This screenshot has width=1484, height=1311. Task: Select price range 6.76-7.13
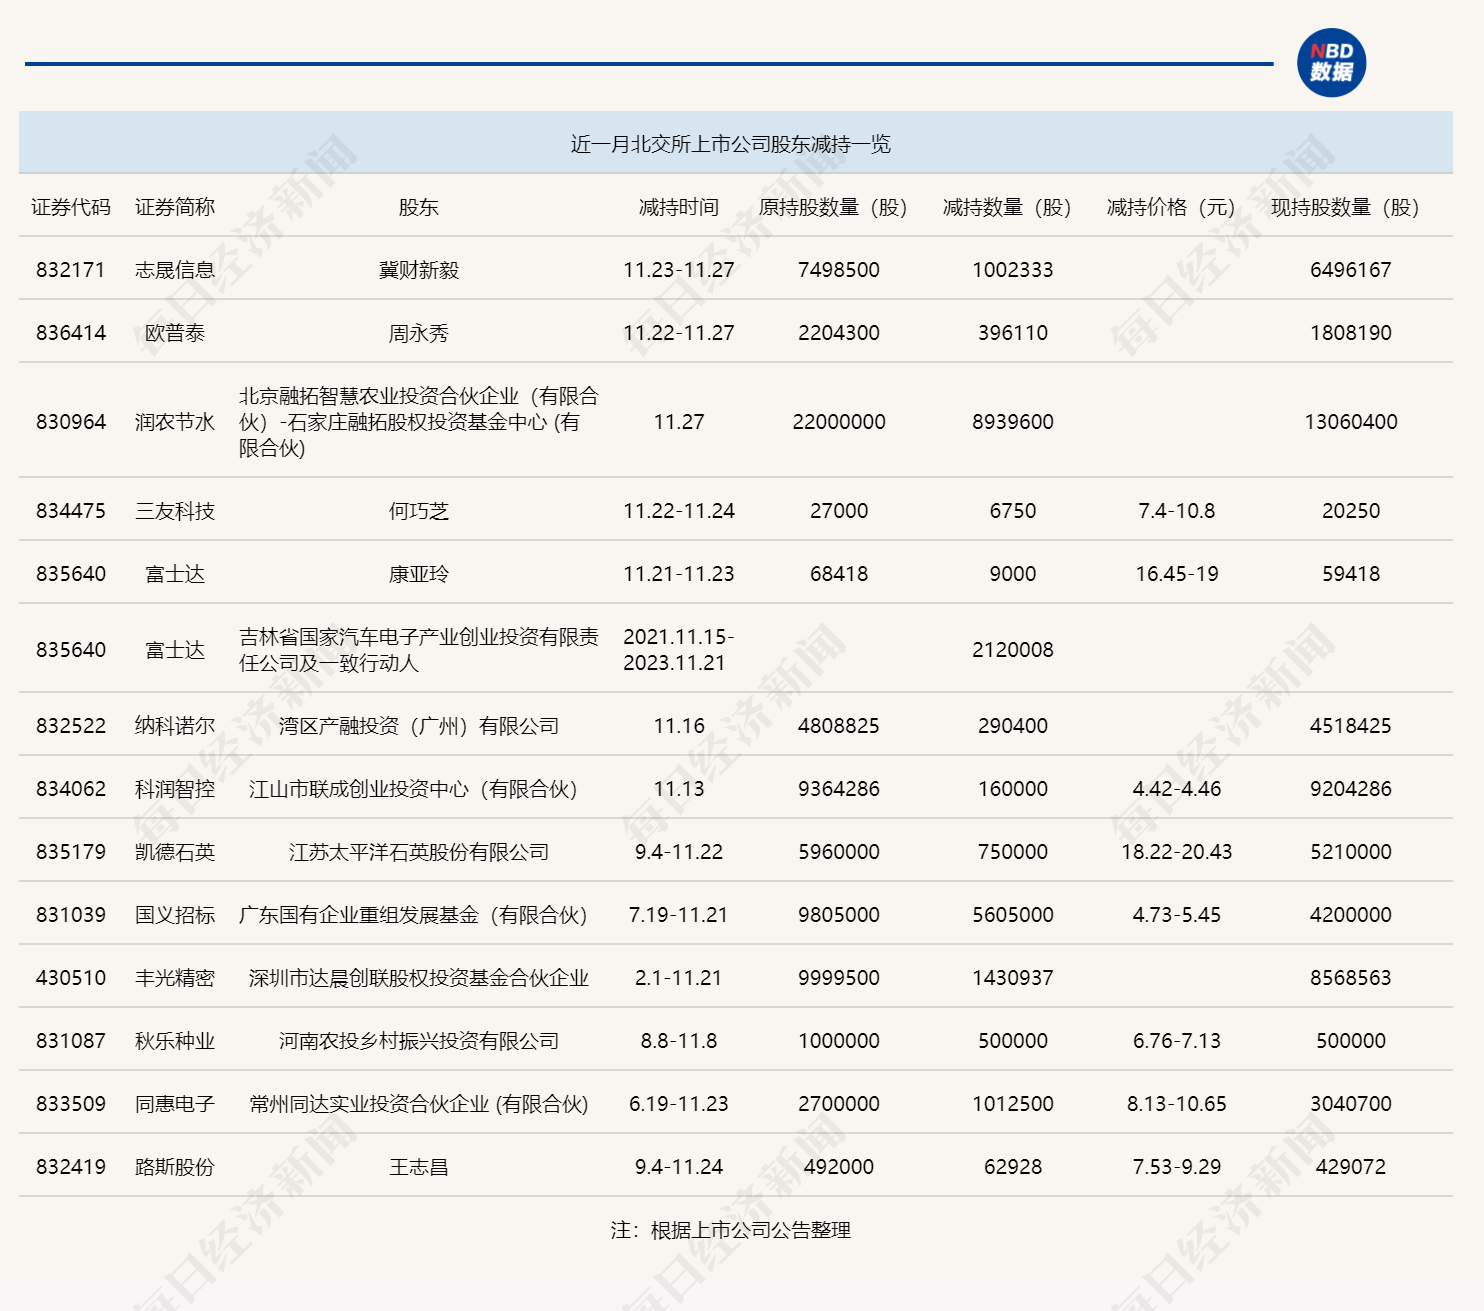(1176, 1041)
